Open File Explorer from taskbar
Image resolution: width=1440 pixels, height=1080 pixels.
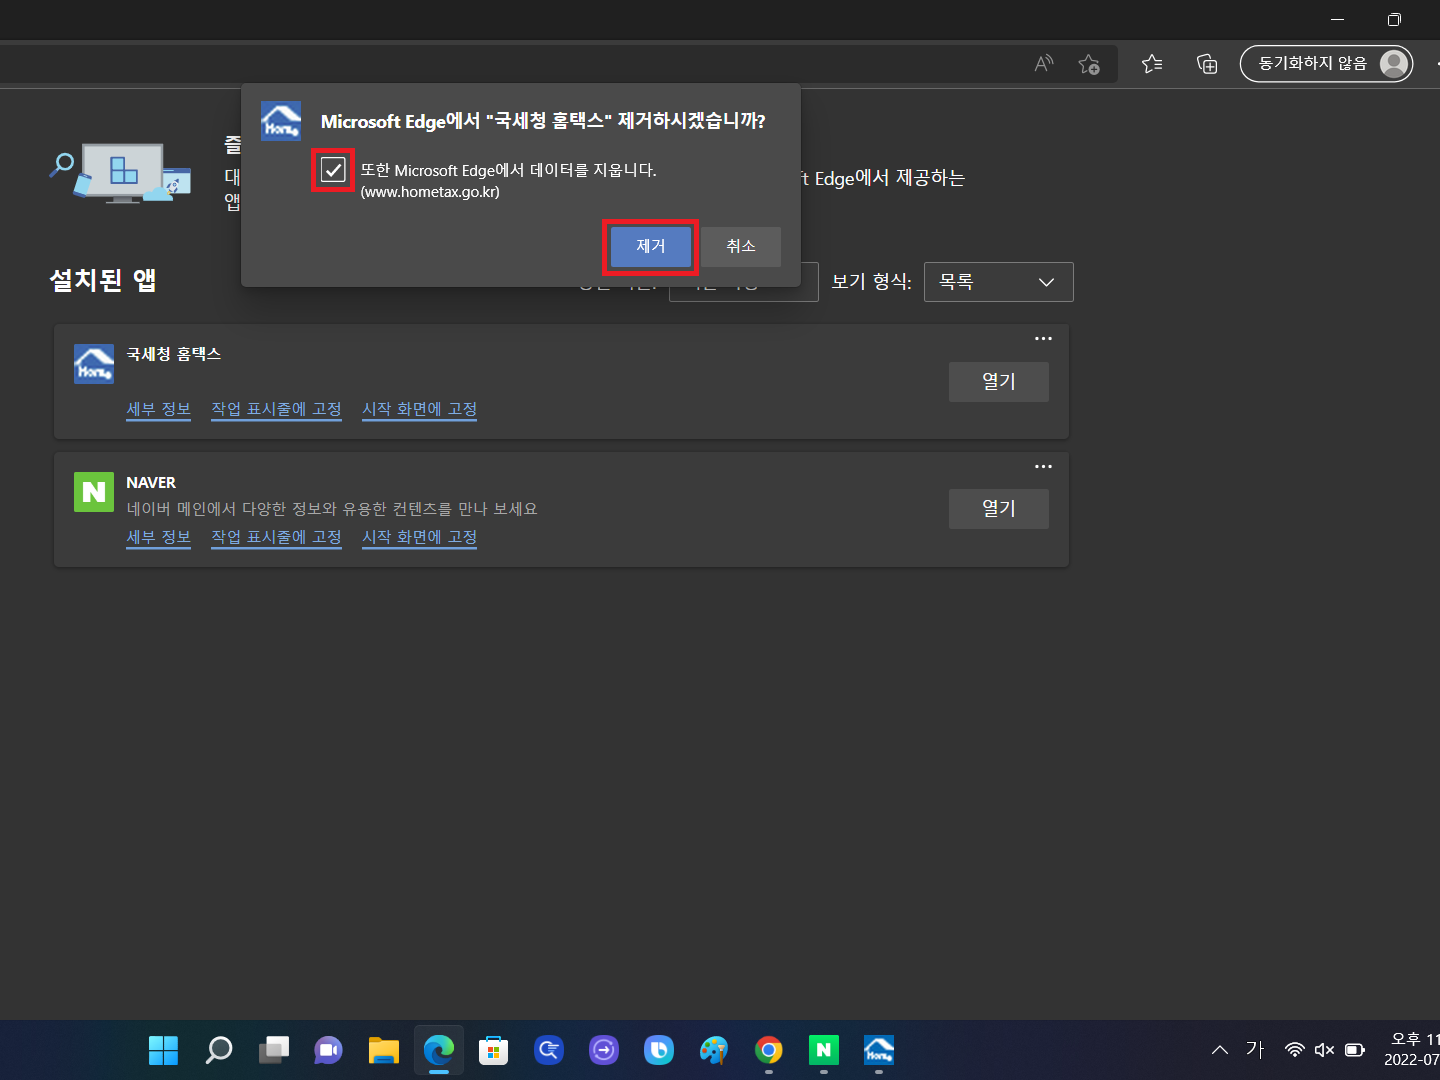[383, 1050]
